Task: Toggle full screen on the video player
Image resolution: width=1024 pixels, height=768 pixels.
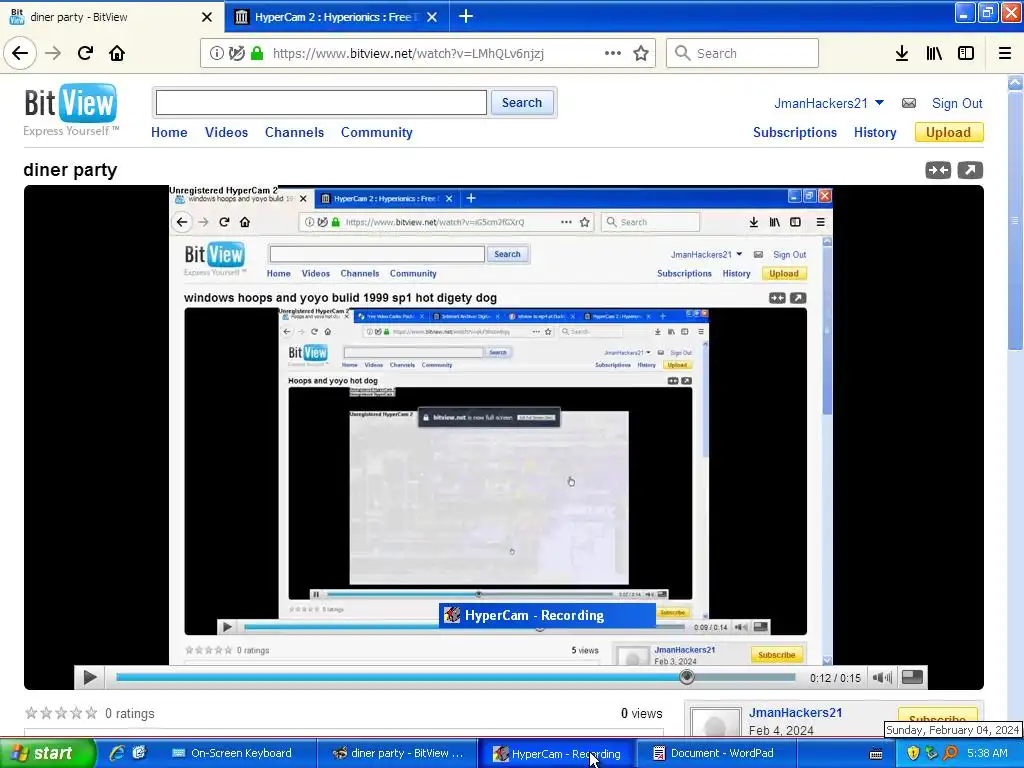Action: (912, 677)
